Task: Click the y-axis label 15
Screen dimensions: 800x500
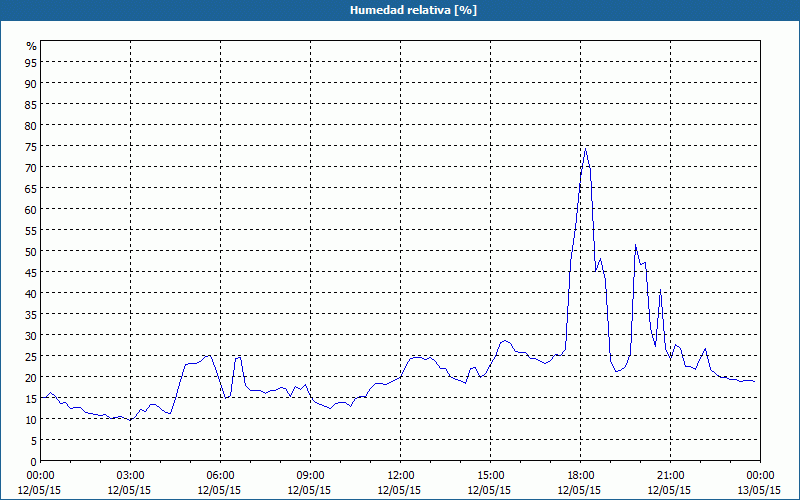Action: pos(31,398)
